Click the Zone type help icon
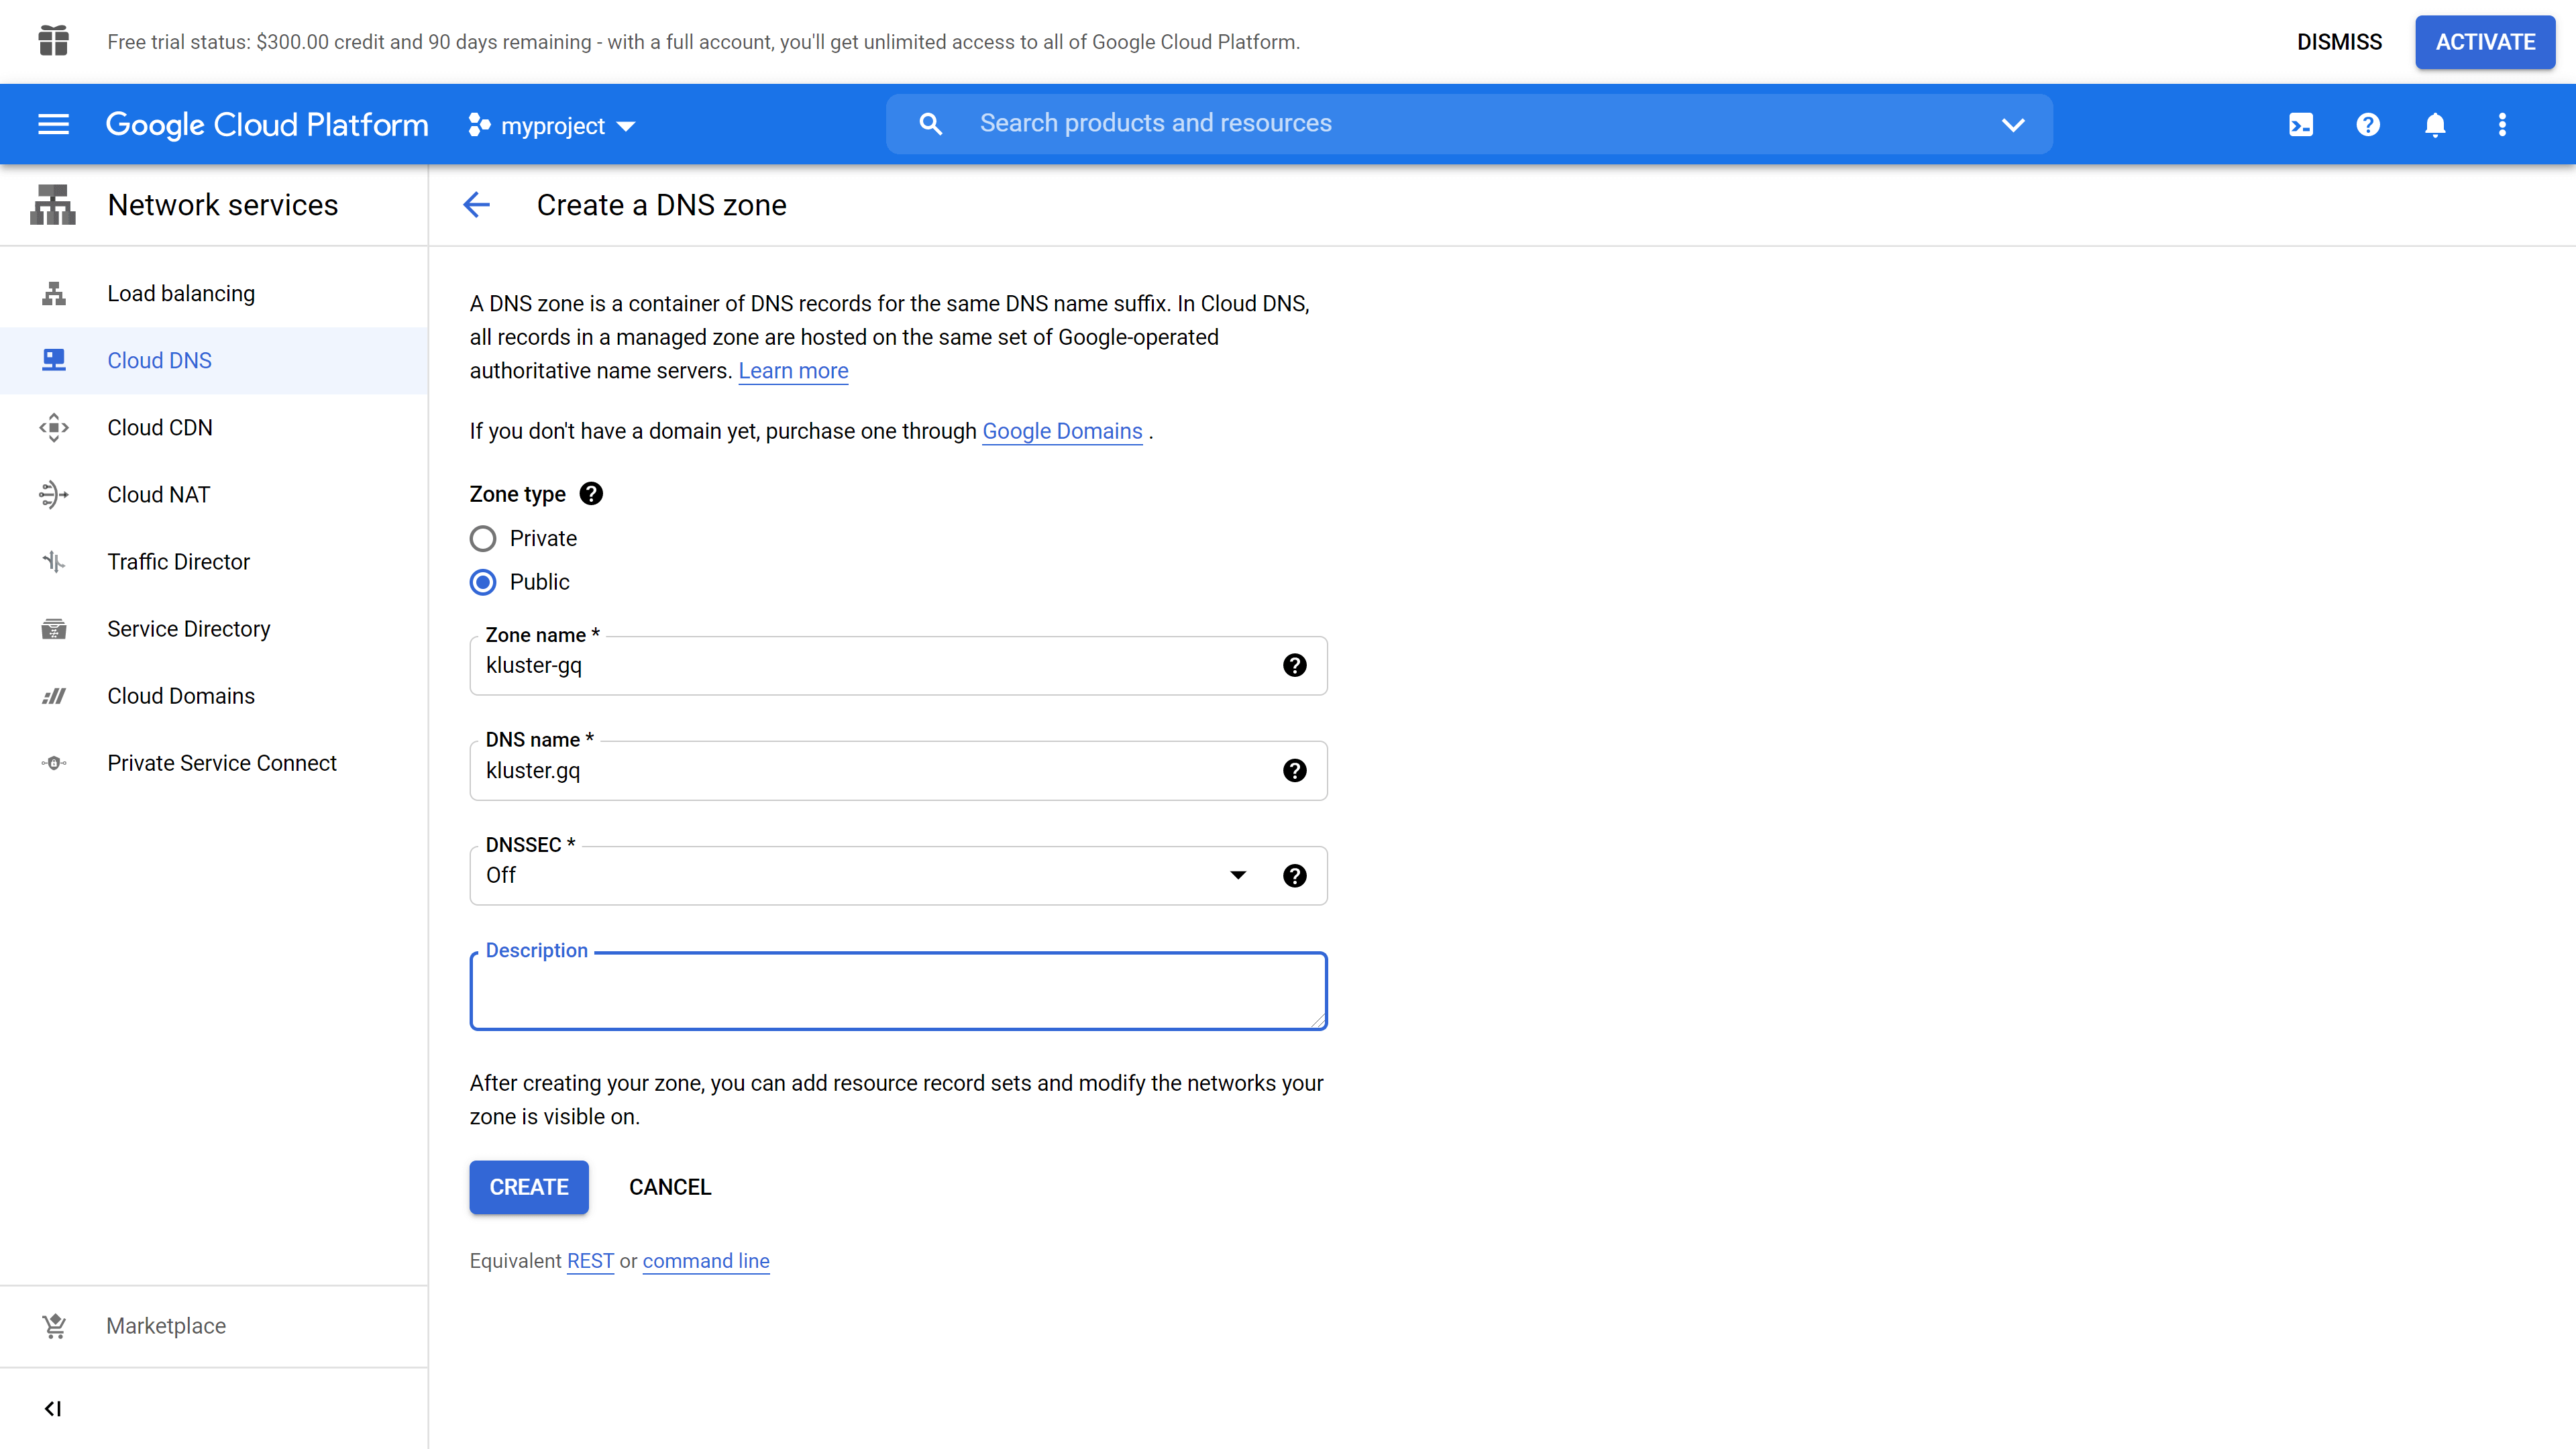Image resolution: width=2576 pixels, height=1449 pixels. pos(591,494)
